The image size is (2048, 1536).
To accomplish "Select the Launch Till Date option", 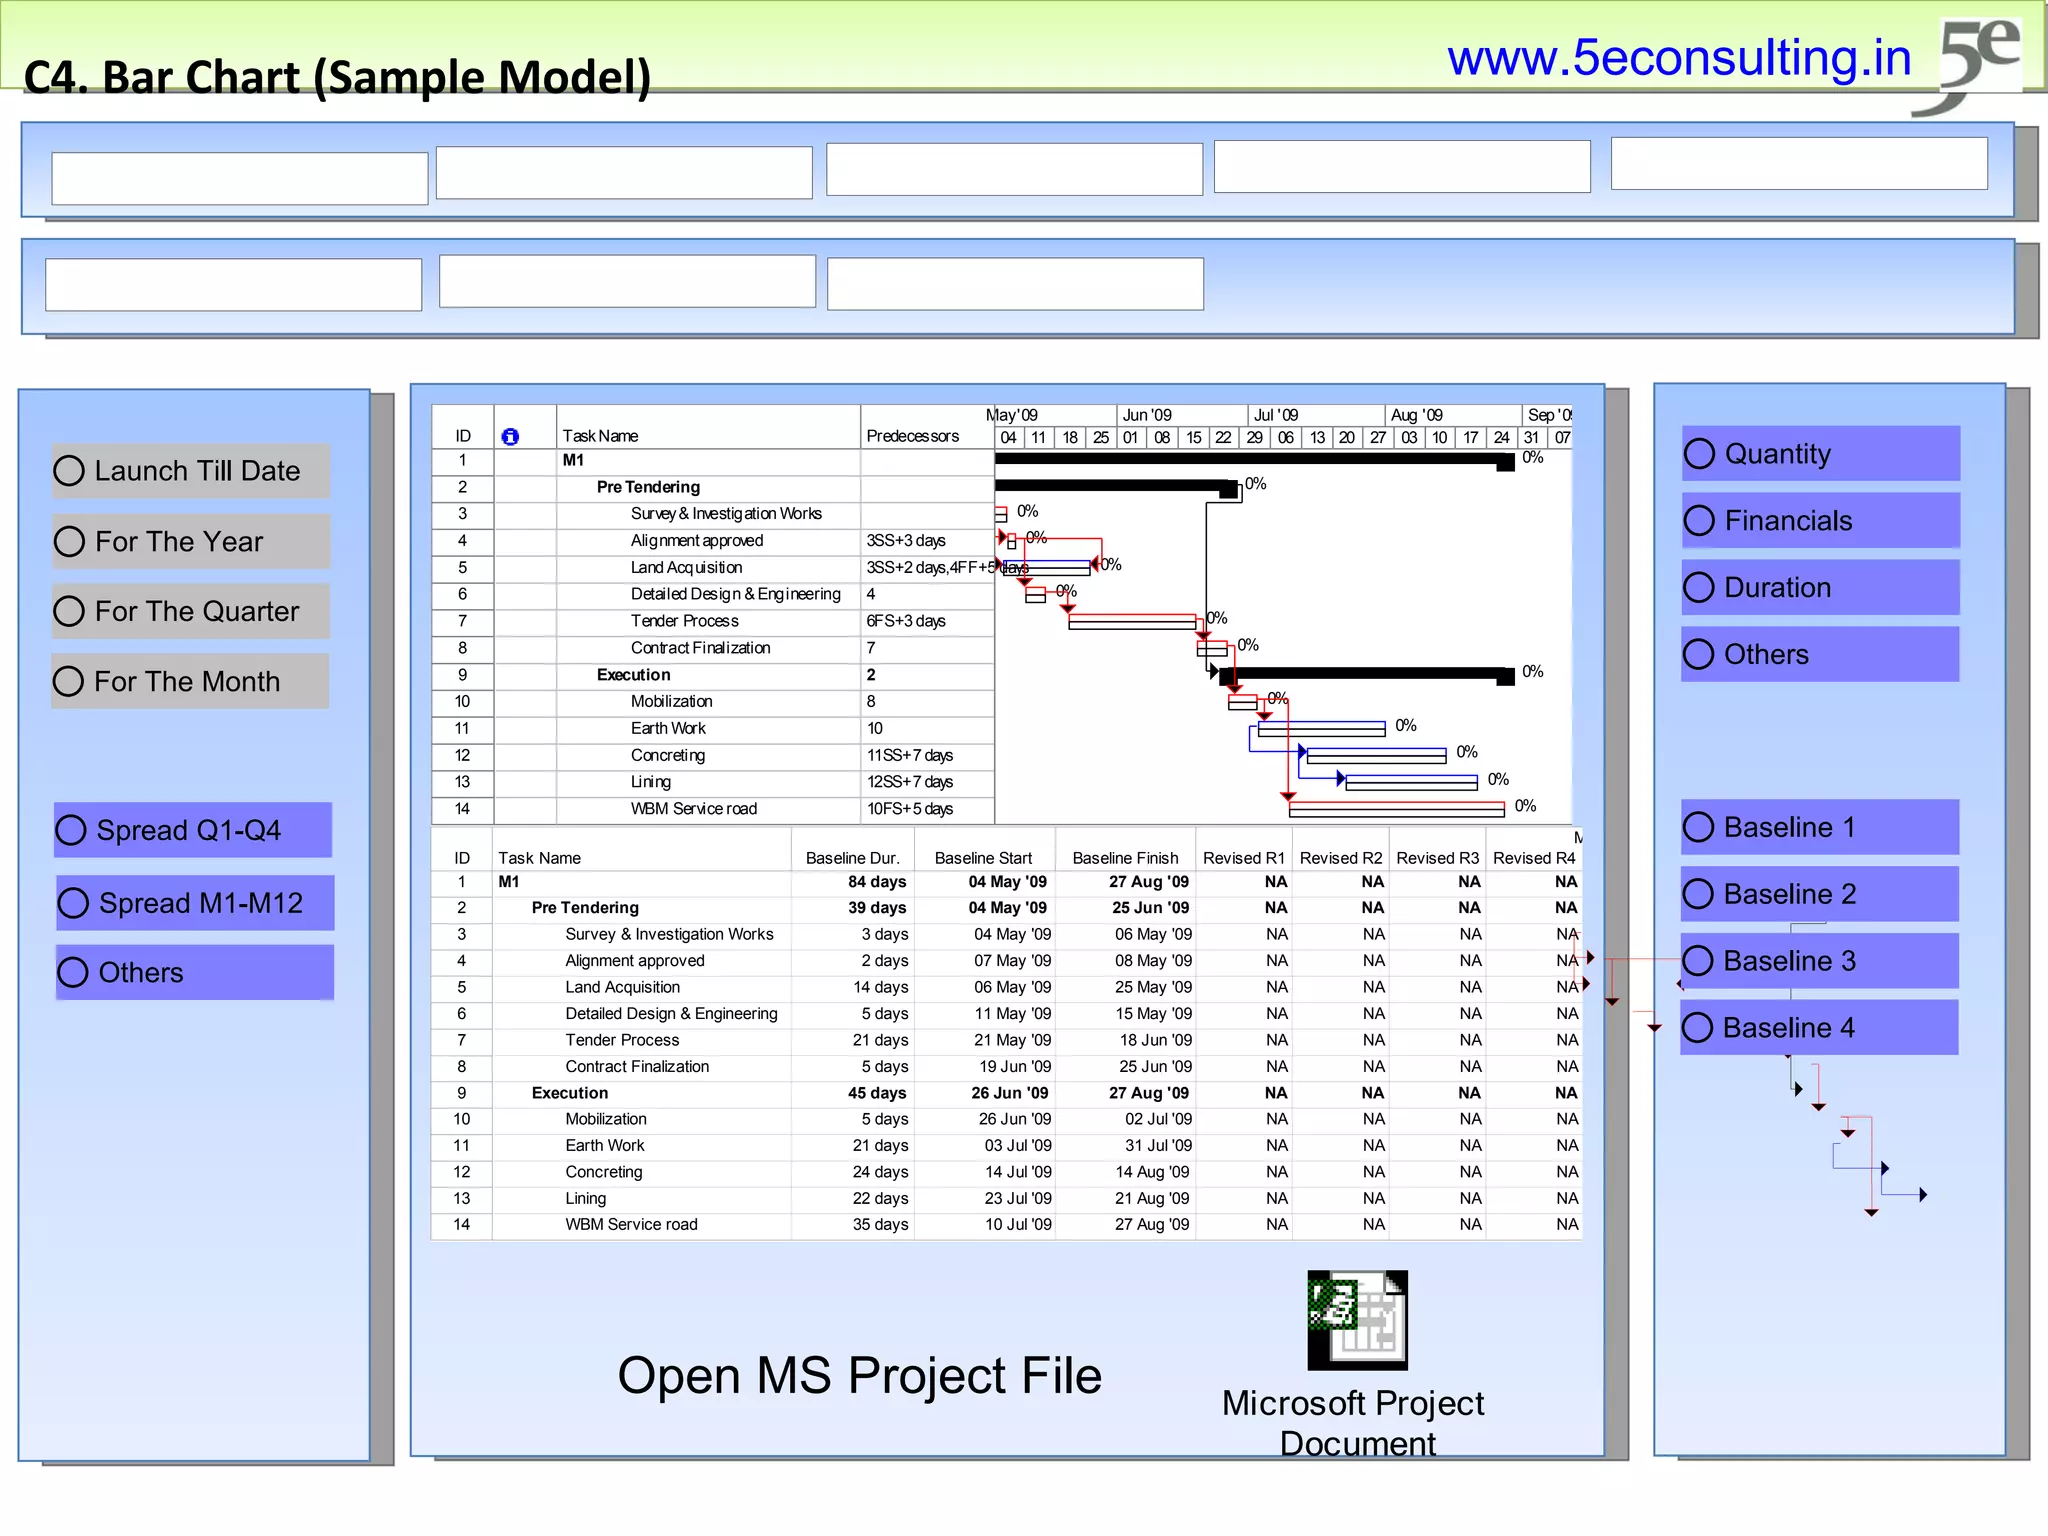I will click(191, 471).
